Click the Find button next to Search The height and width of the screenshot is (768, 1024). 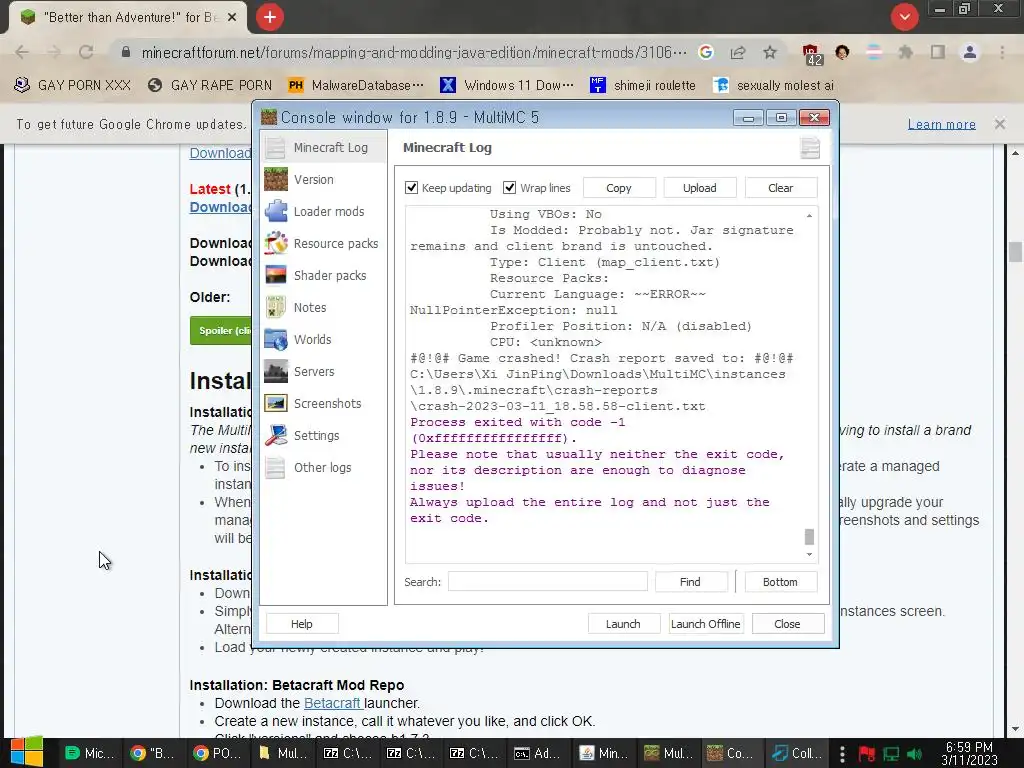click(690, 582)
